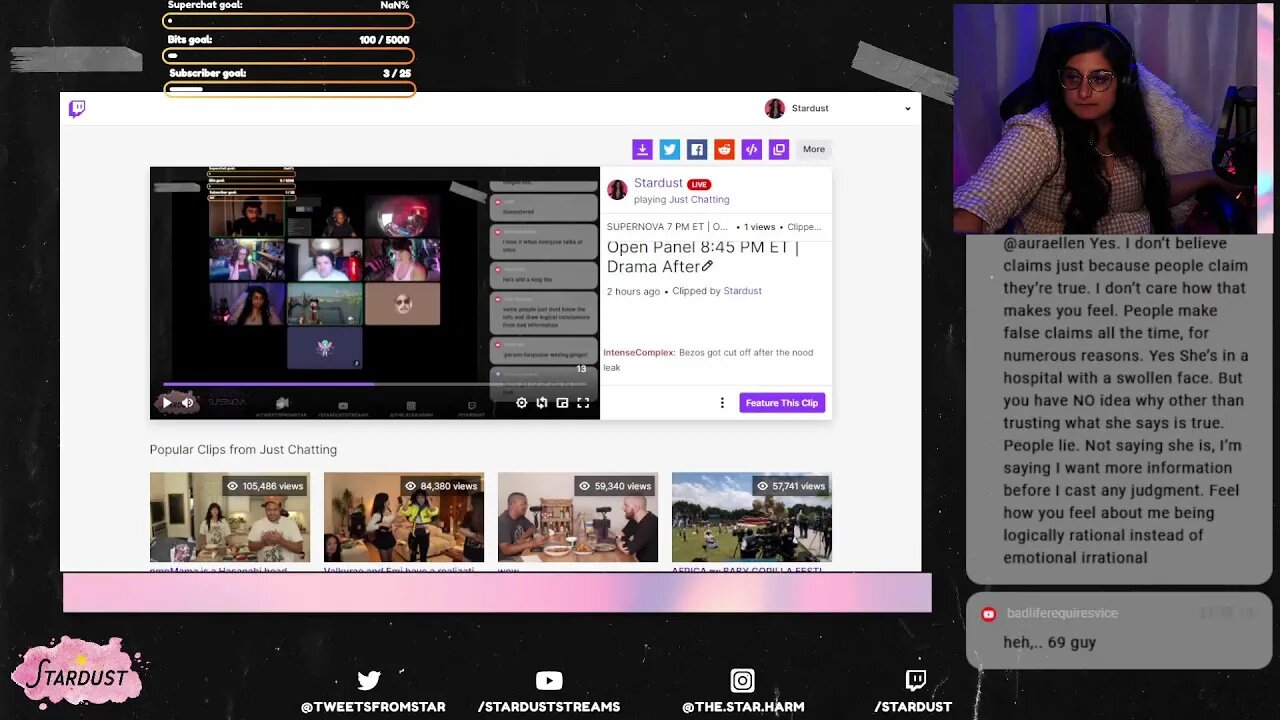
Task: Copy the clip link via the copy icon
Action: pos(779,150)
